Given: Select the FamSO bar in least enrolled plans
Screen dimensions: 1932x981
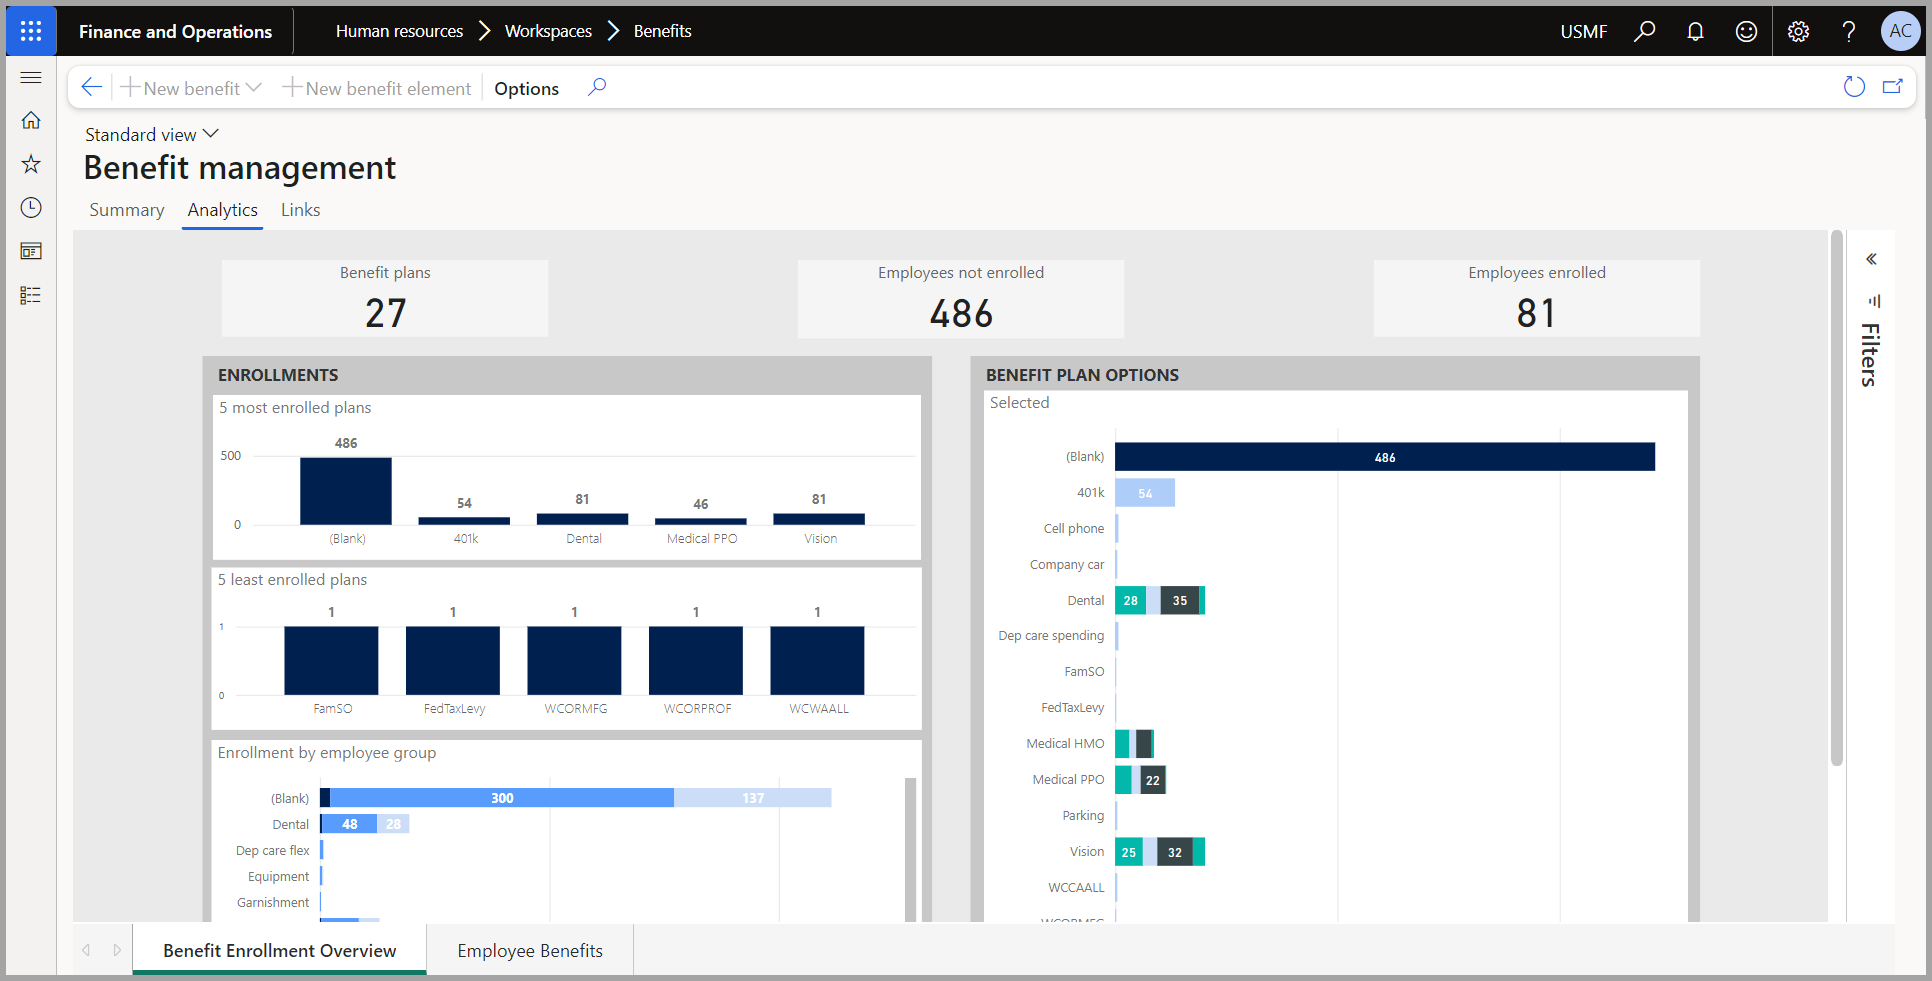Looking at the screenshot, I should (331, 660).
